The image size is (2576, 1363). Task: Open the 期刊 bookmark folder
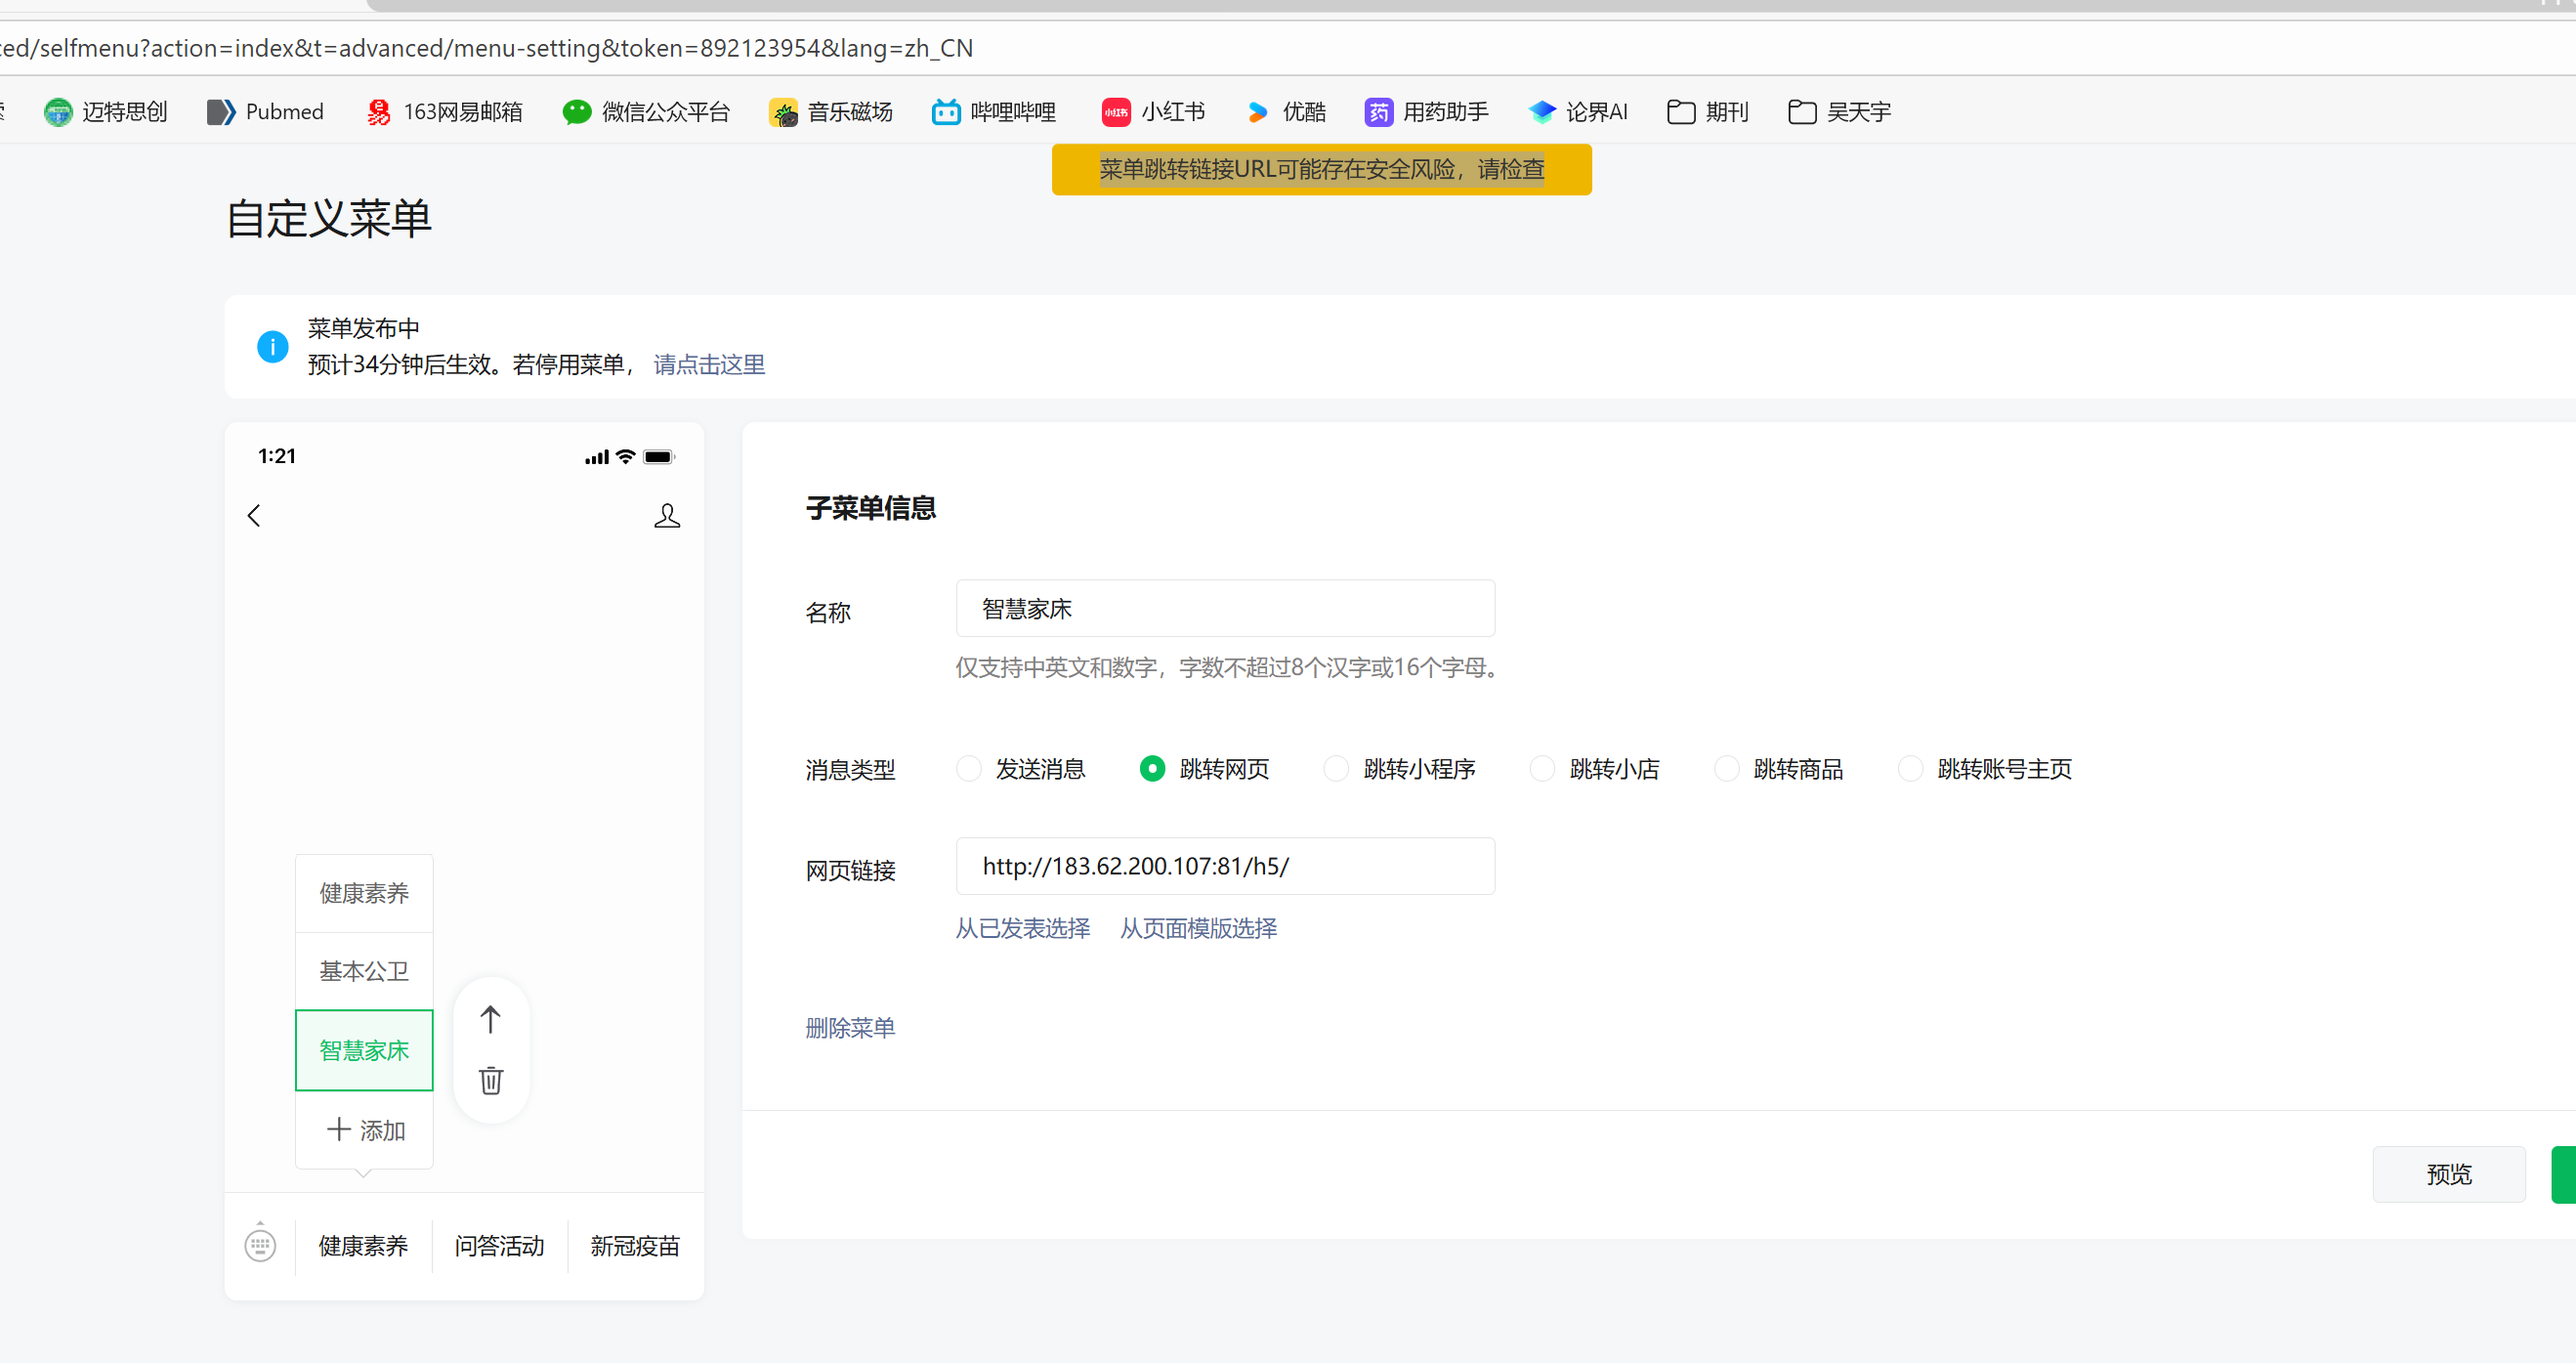pos(1708,112)
